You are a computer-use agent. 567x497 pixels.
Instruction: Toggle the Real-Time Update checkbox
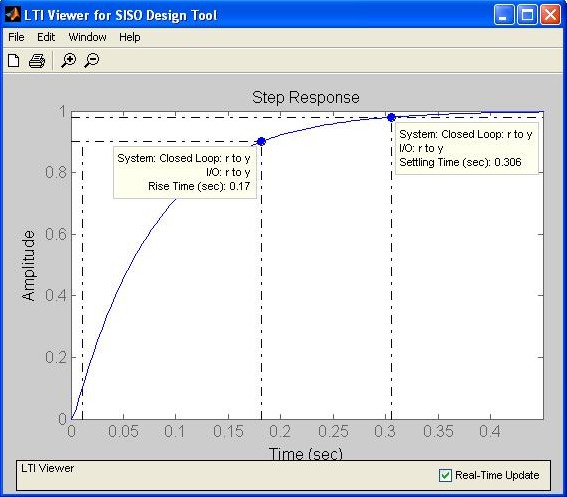point(445,475)
